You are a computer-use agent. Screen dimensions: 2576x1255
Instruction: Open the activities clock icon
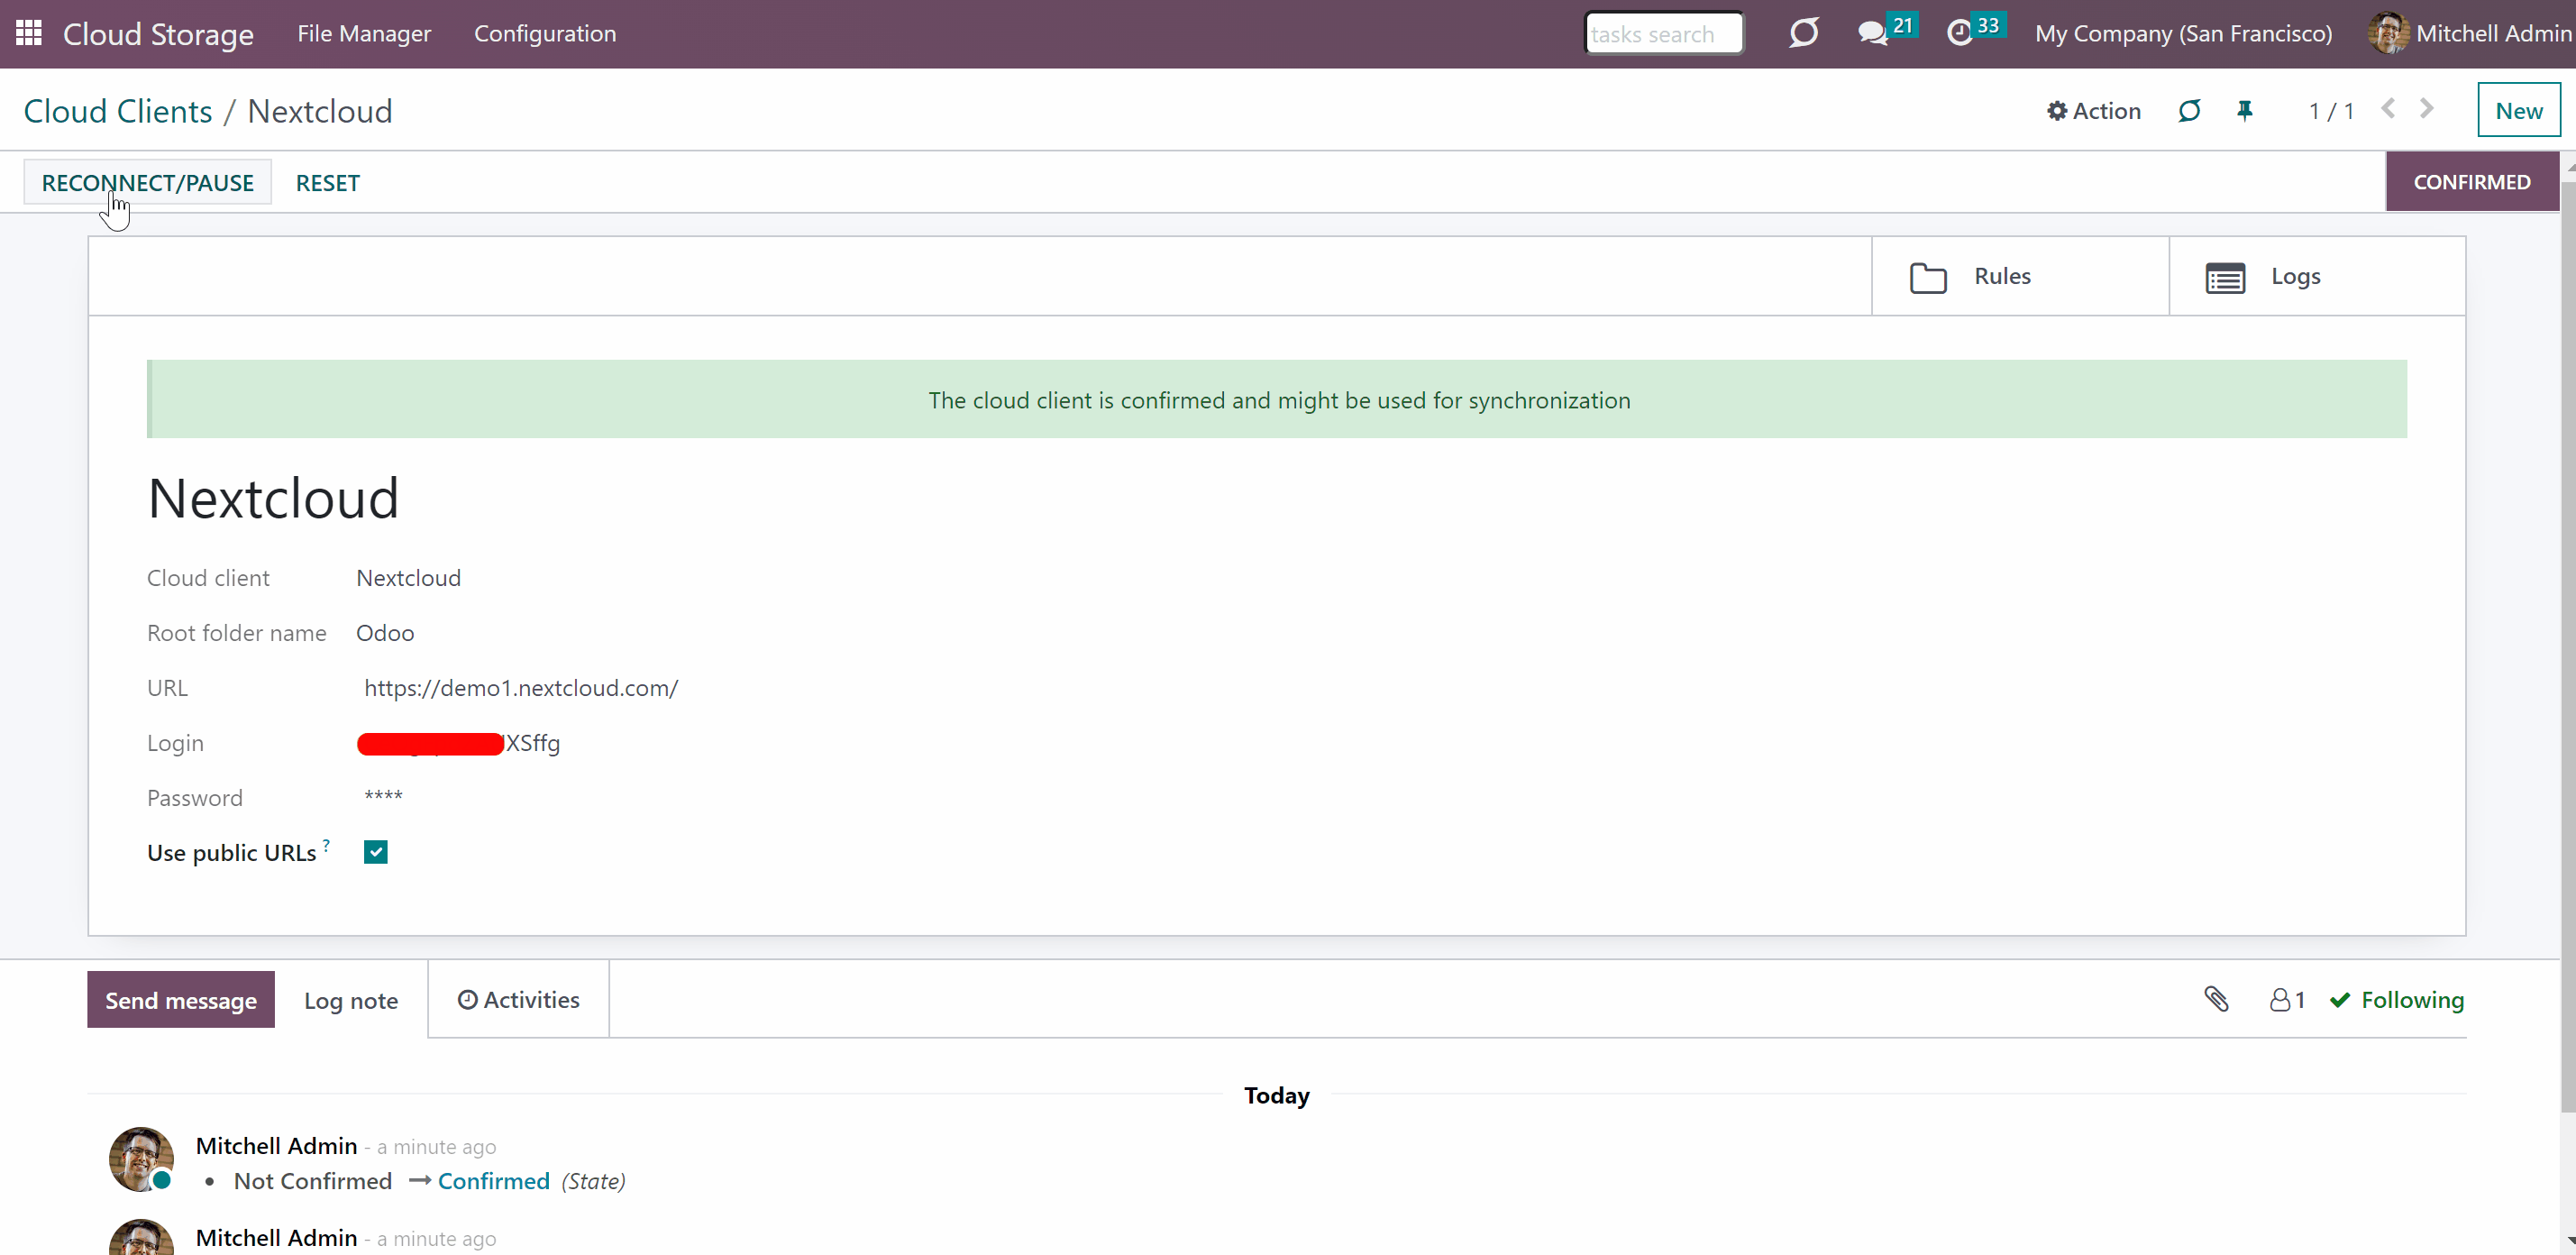pos(1960,33)
